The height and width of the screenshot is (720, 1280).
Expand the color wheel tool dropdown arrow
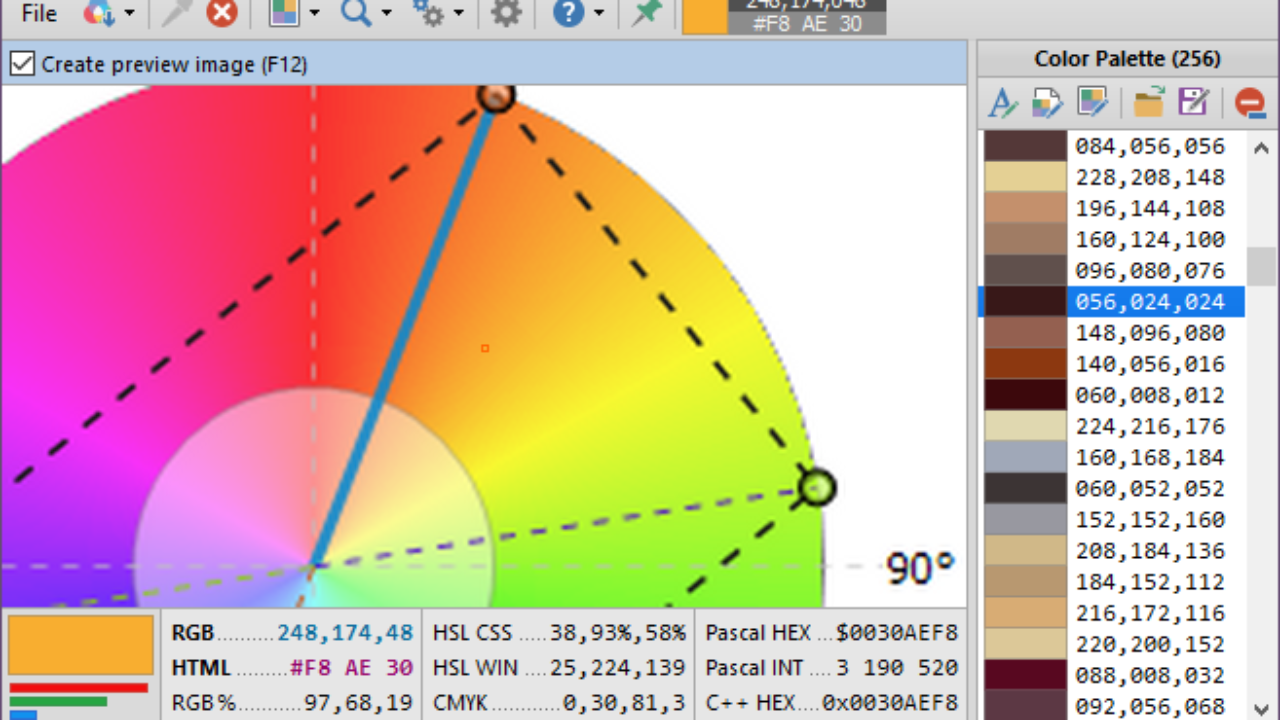coord(129,14)
